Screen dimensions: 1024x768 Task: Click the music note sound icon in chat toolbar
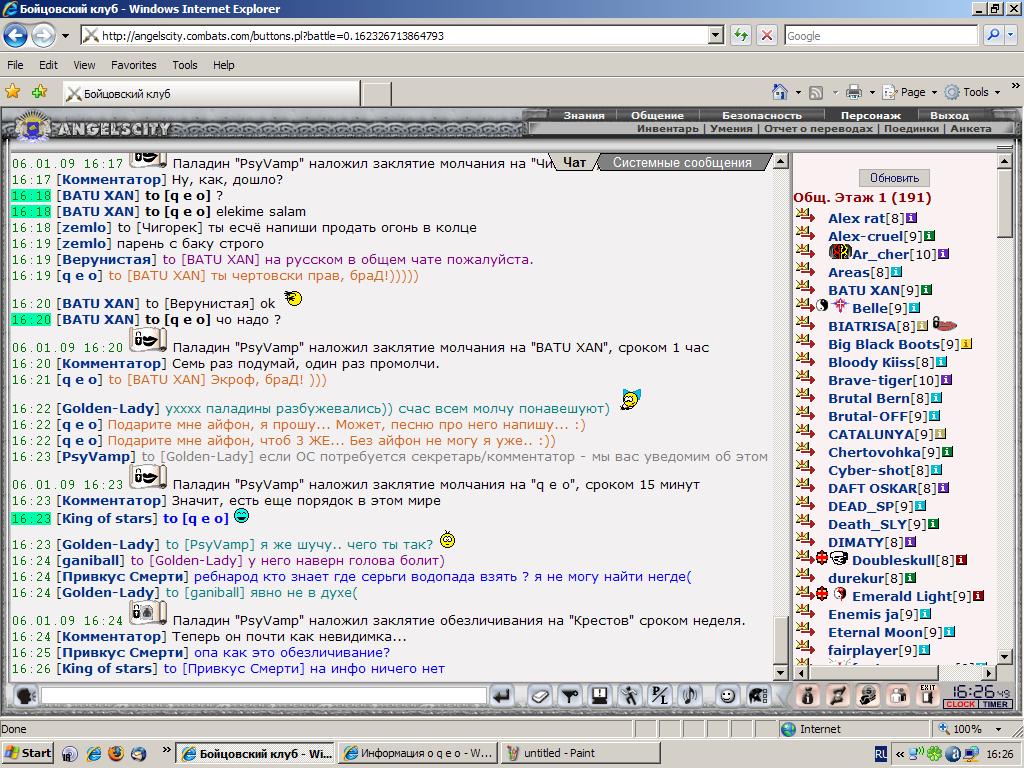tap(690, 696)
